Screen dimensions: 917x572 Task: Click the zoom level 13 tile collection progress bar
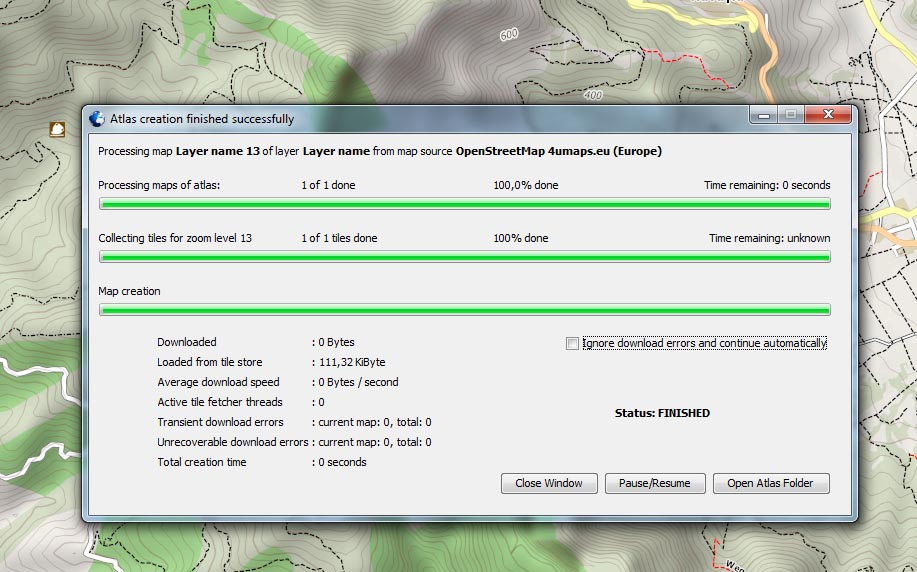464,257
